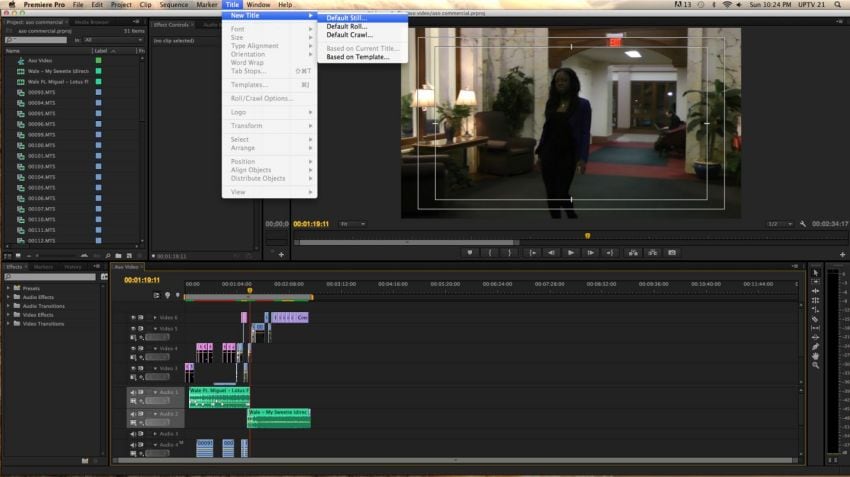The height and width of the screenshot is (477, 850).
Task: Click Go to Out point button
Action: click(x=609, y=253)
